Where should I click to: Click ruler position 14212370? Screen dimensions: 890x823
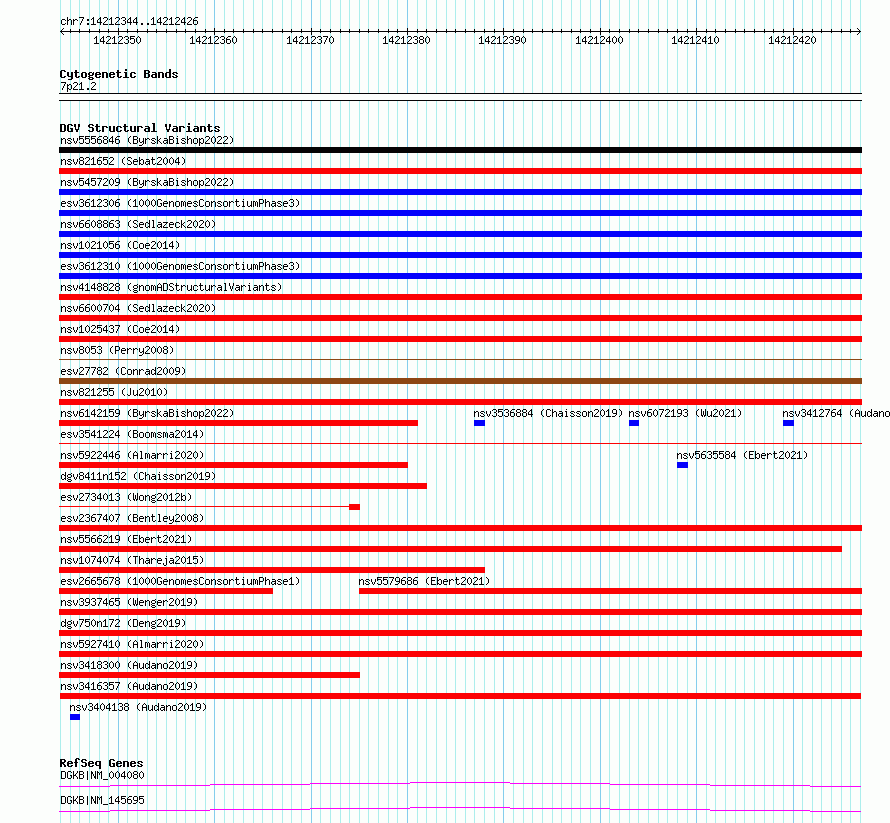pyautogui.click(x=310, y=40)
